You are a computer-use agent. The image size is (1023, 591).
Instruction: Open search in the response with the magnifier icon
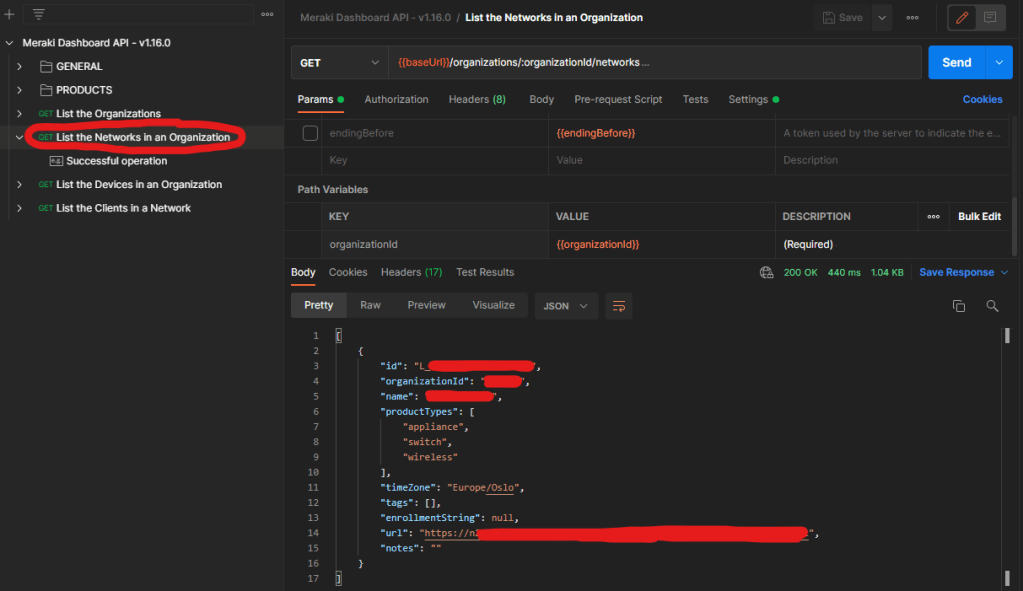tap(992, 306)
